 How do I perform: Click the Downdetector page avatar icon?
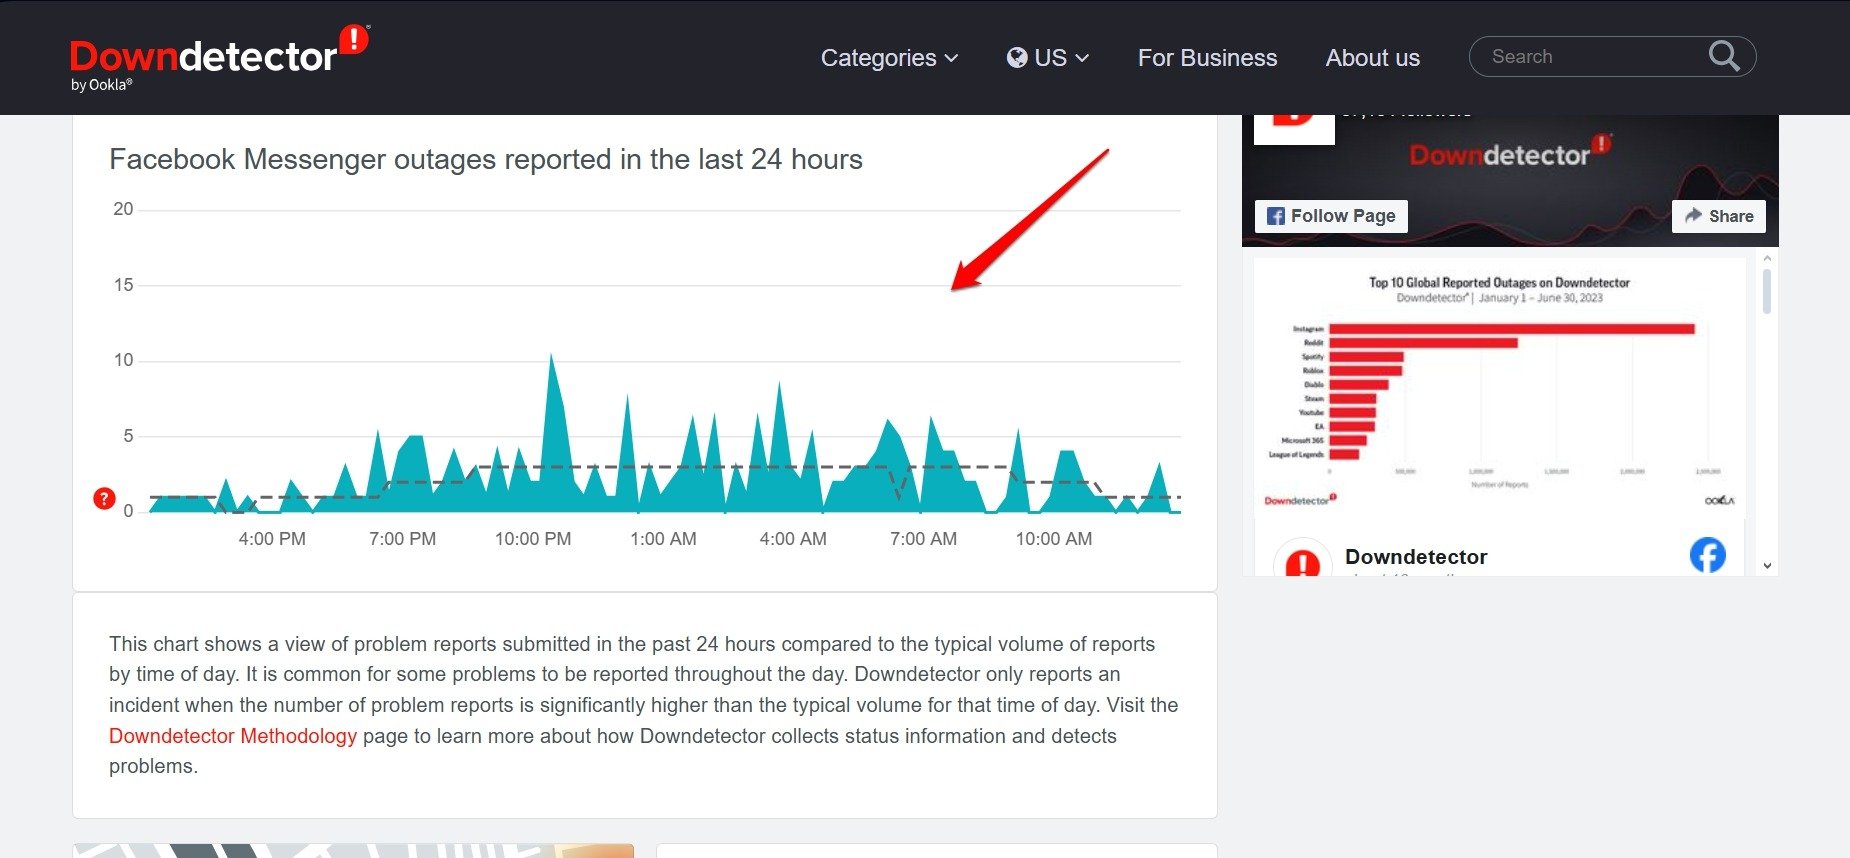[1302, 558]
